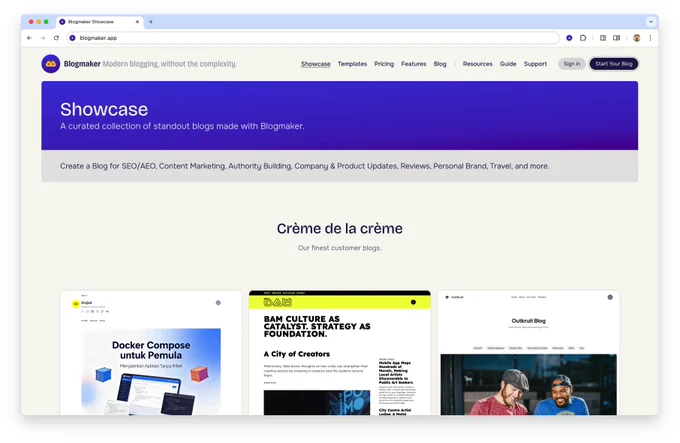
Task: Click the 'Outkrult Blog' title text
Action: pyautogui.click(x=528, y=321)
